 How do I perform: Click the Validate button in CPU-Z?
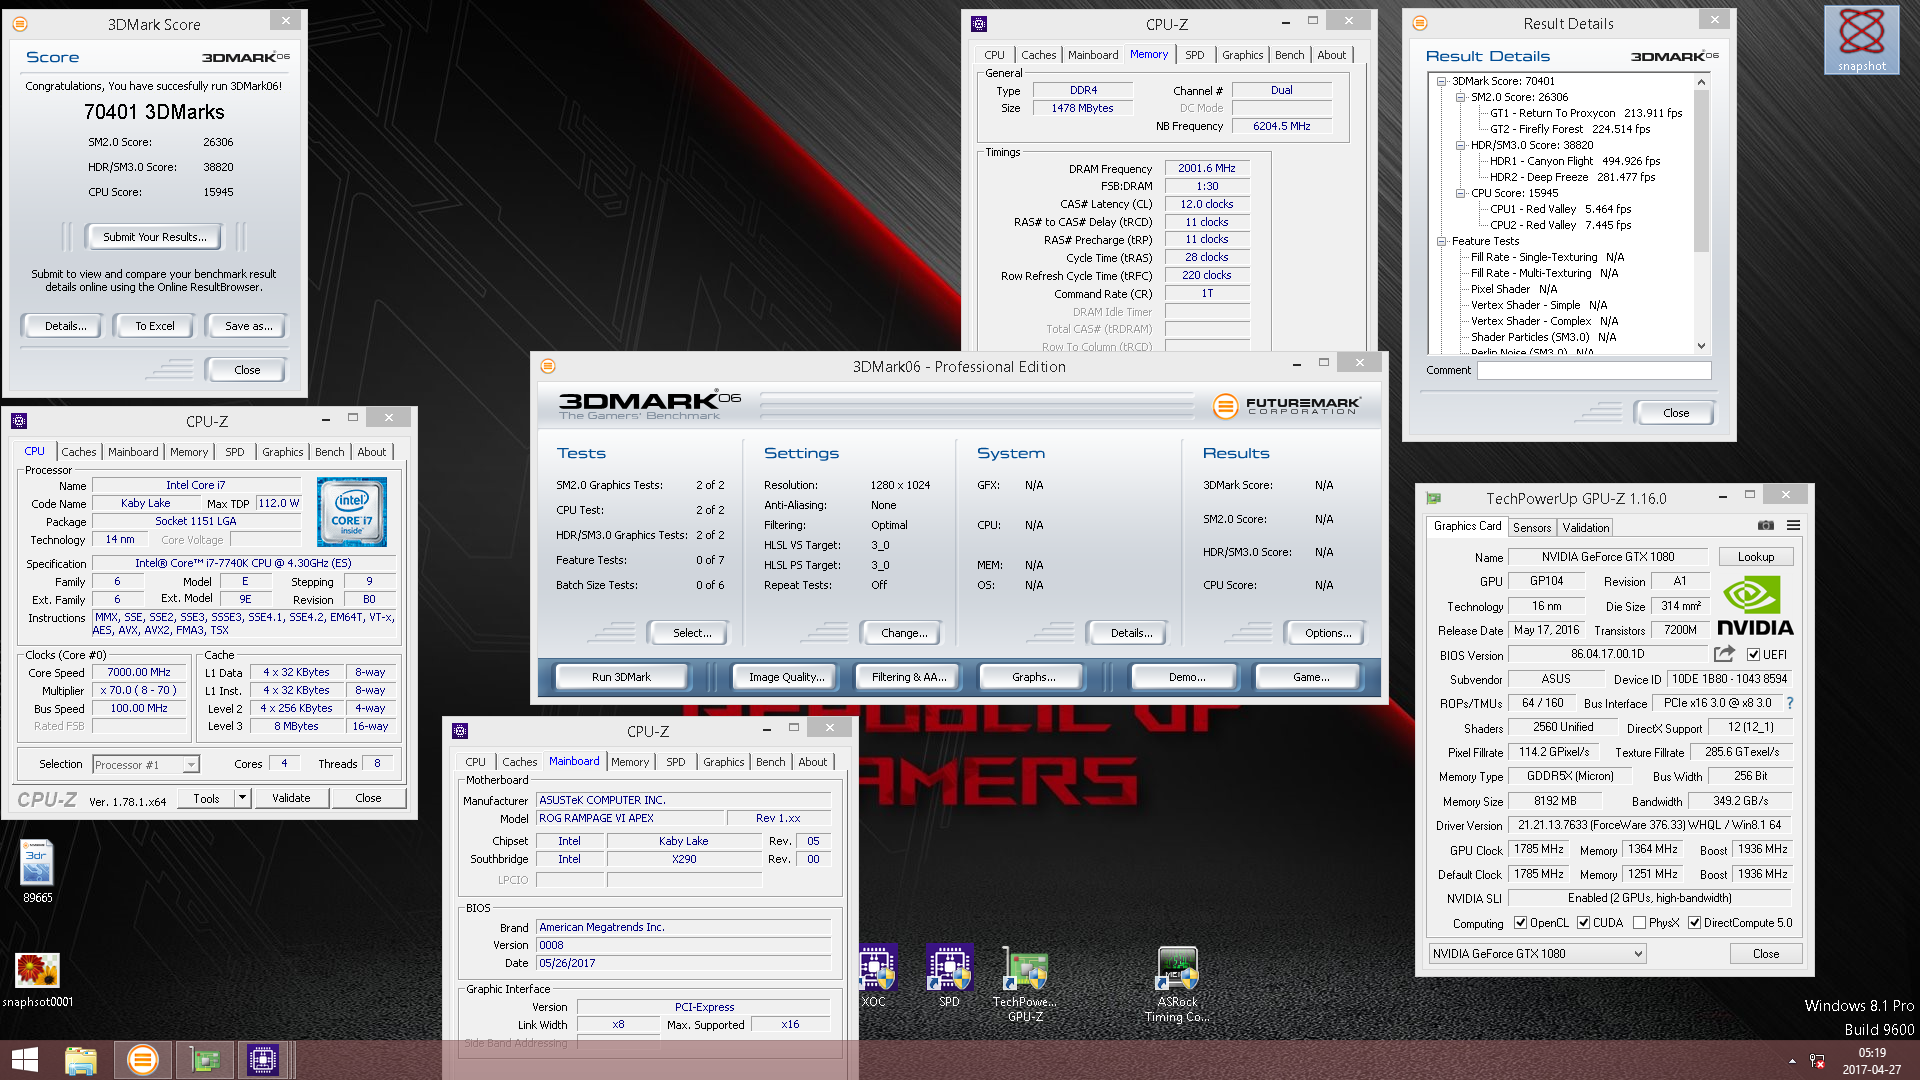point(291,798)
